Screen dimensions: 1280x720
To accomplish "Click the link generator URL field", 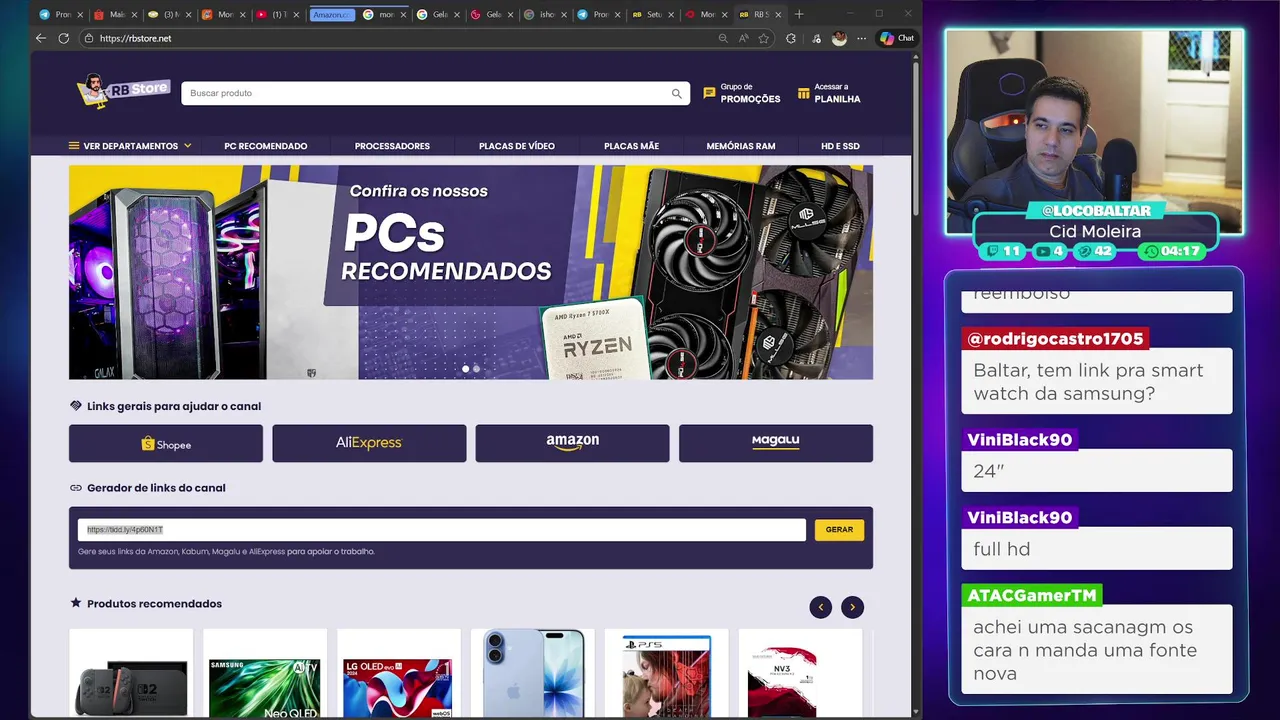I will [x=442, y=530].
